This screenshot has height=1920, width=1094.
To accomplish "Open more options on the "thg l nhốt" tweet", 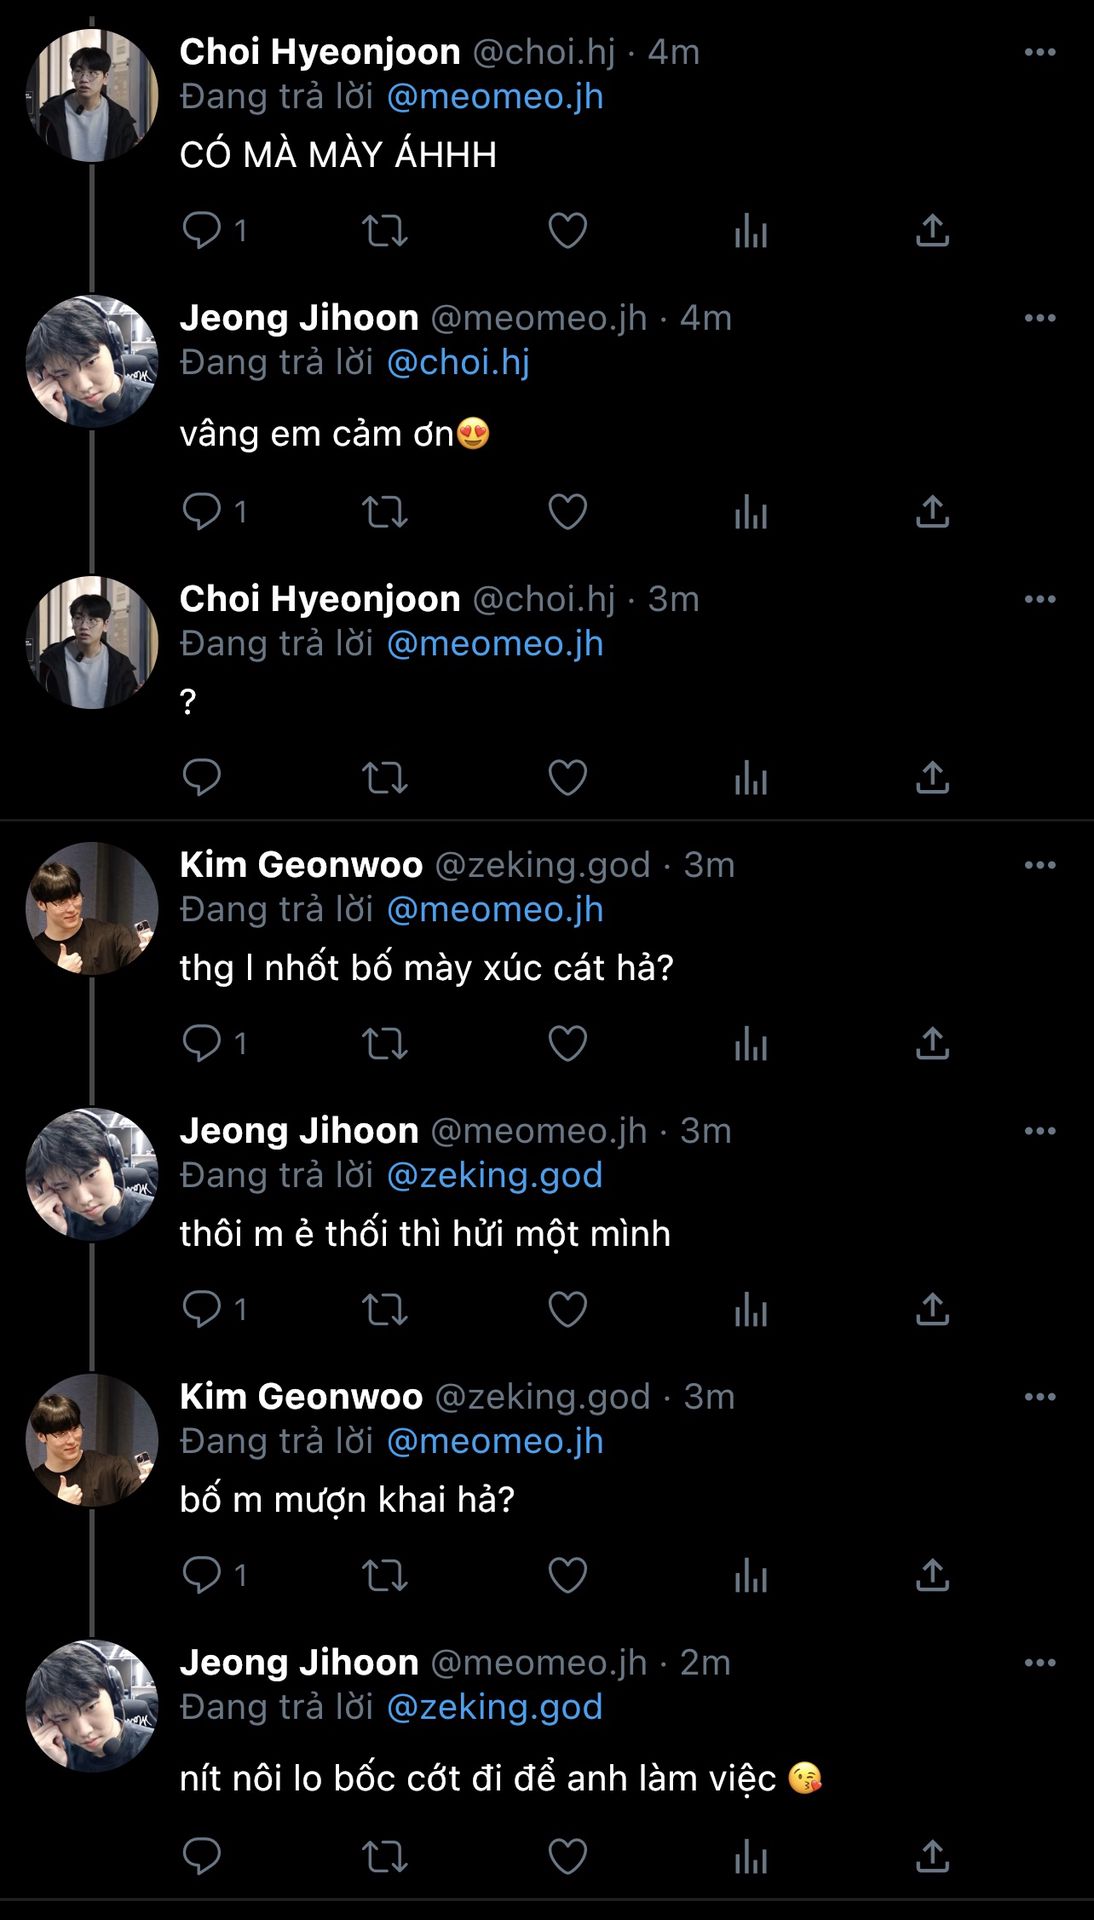I will point(1040,865).
